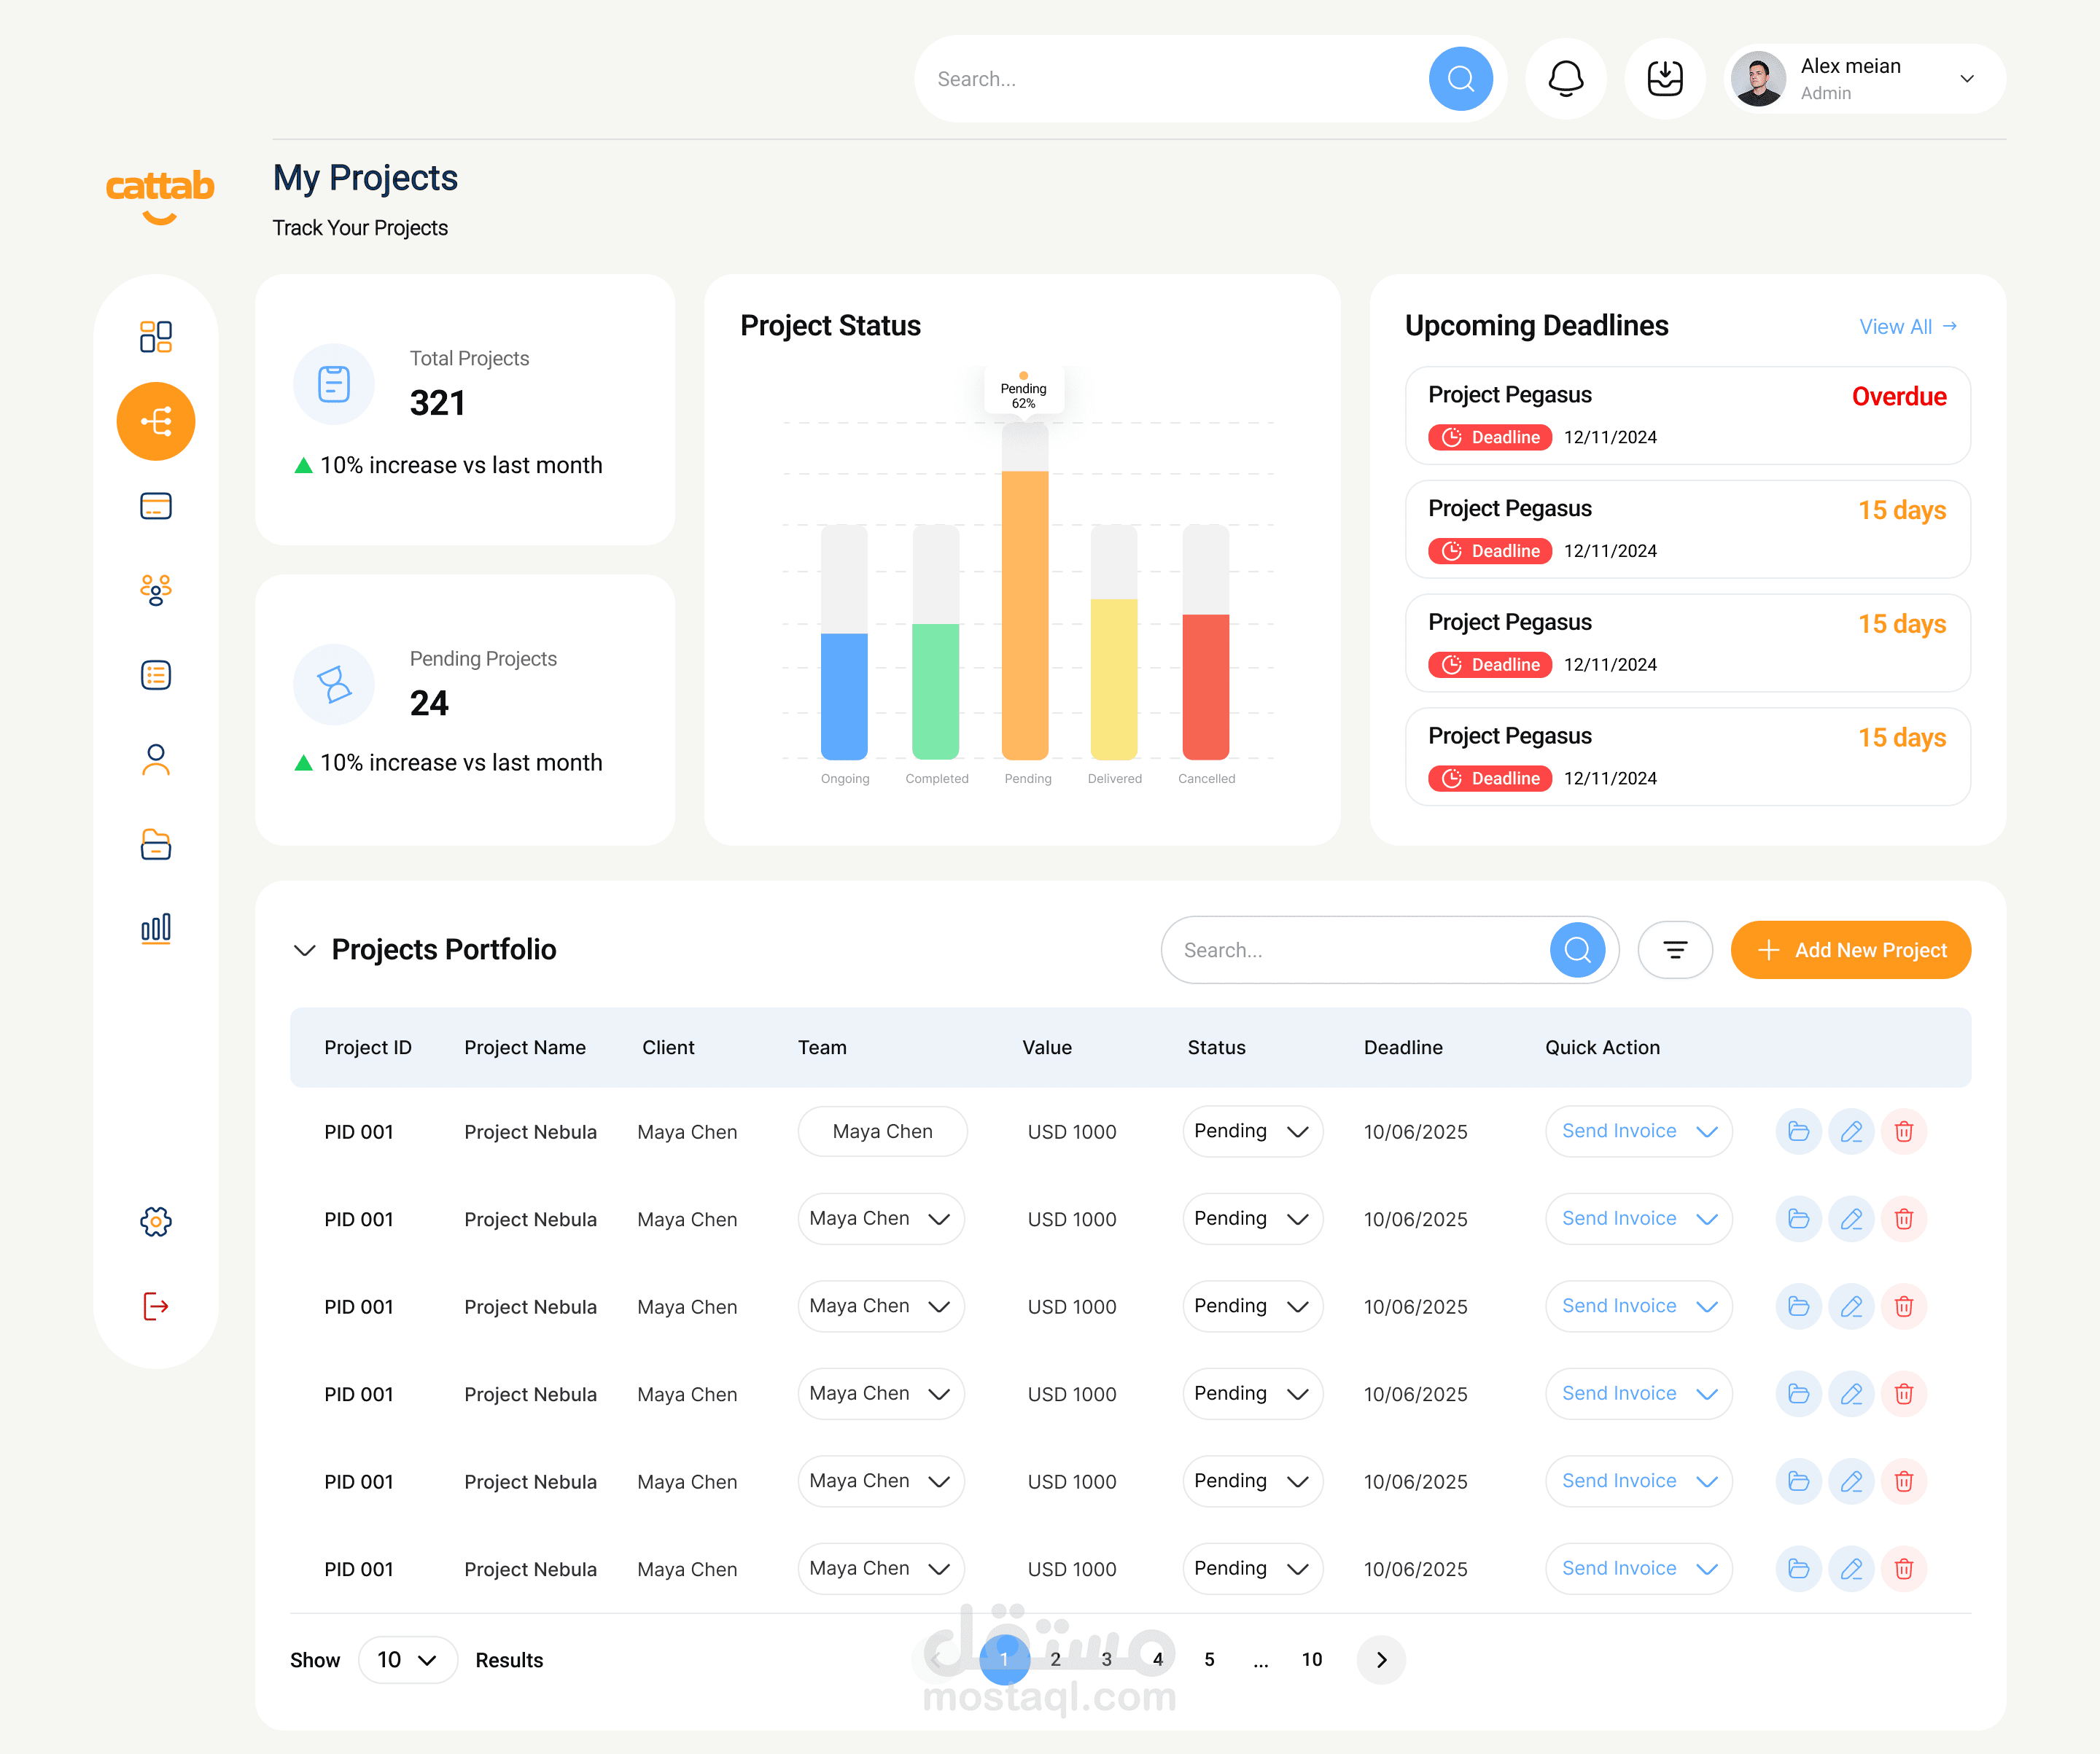Go to page 5 in pagination

(1209, 1659)
